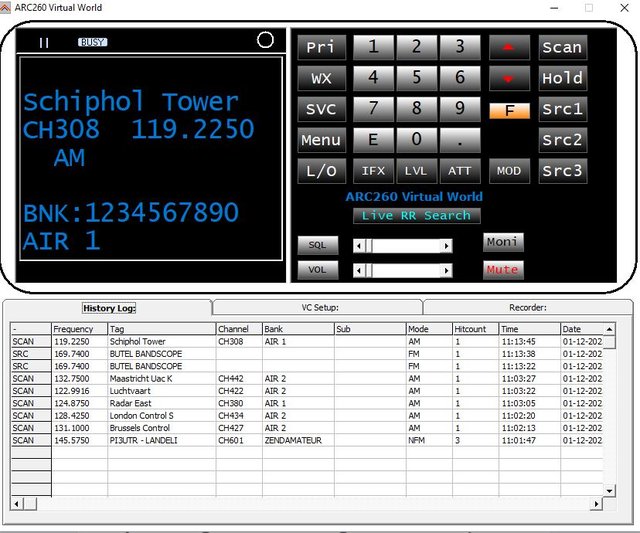Click keypad digit 2
Viewport: 640px width, 533px height.
(416, 47)
